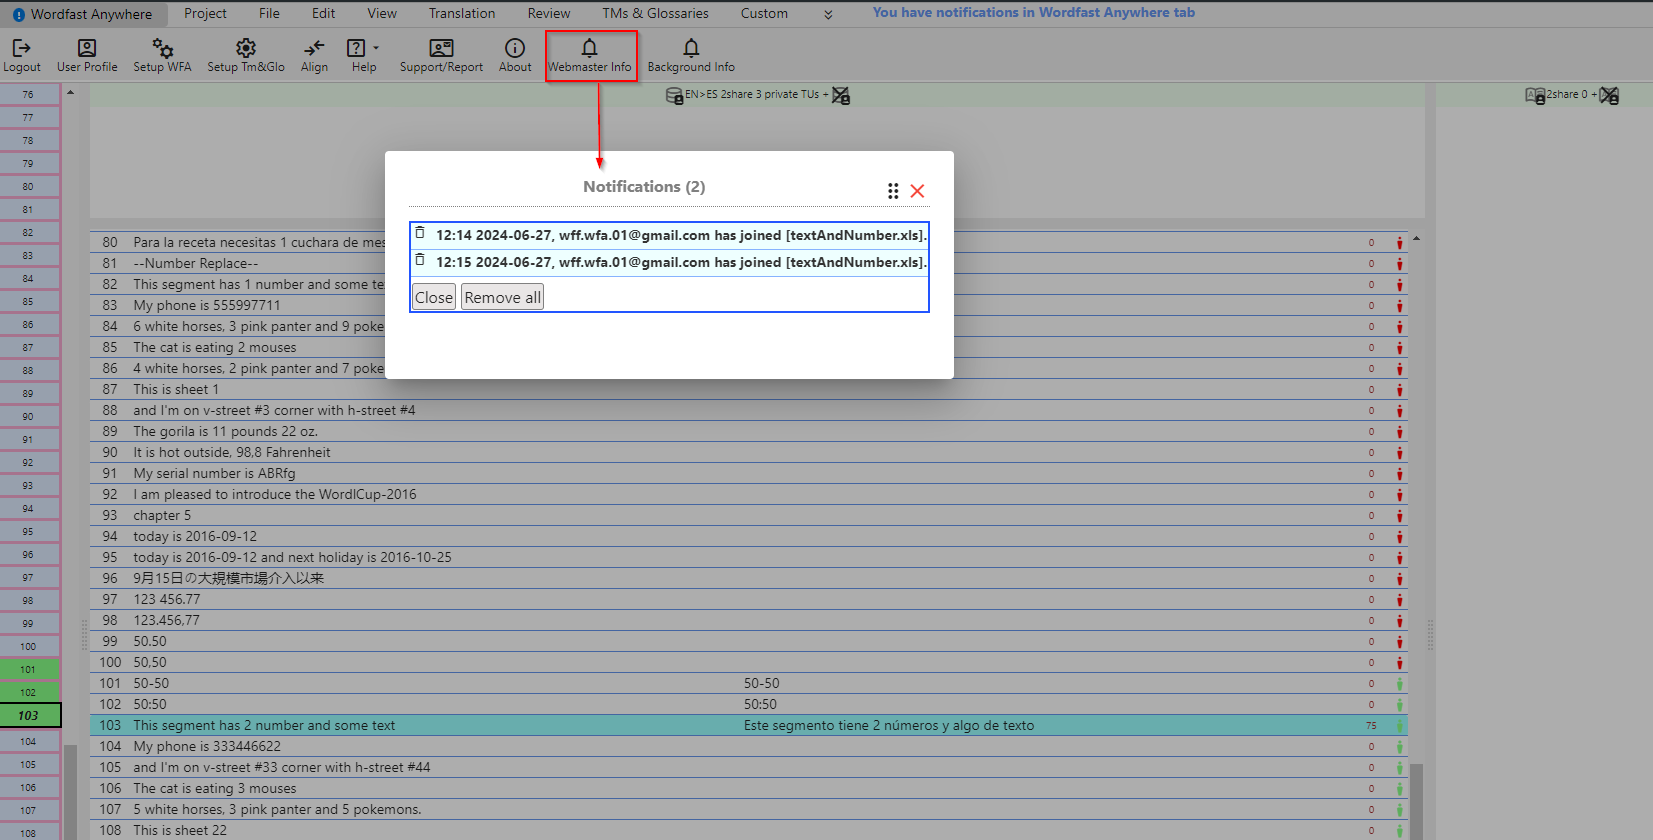Click the green status icon on row 101
The image size is (1653, 840).
click(x=1399, y=683)
